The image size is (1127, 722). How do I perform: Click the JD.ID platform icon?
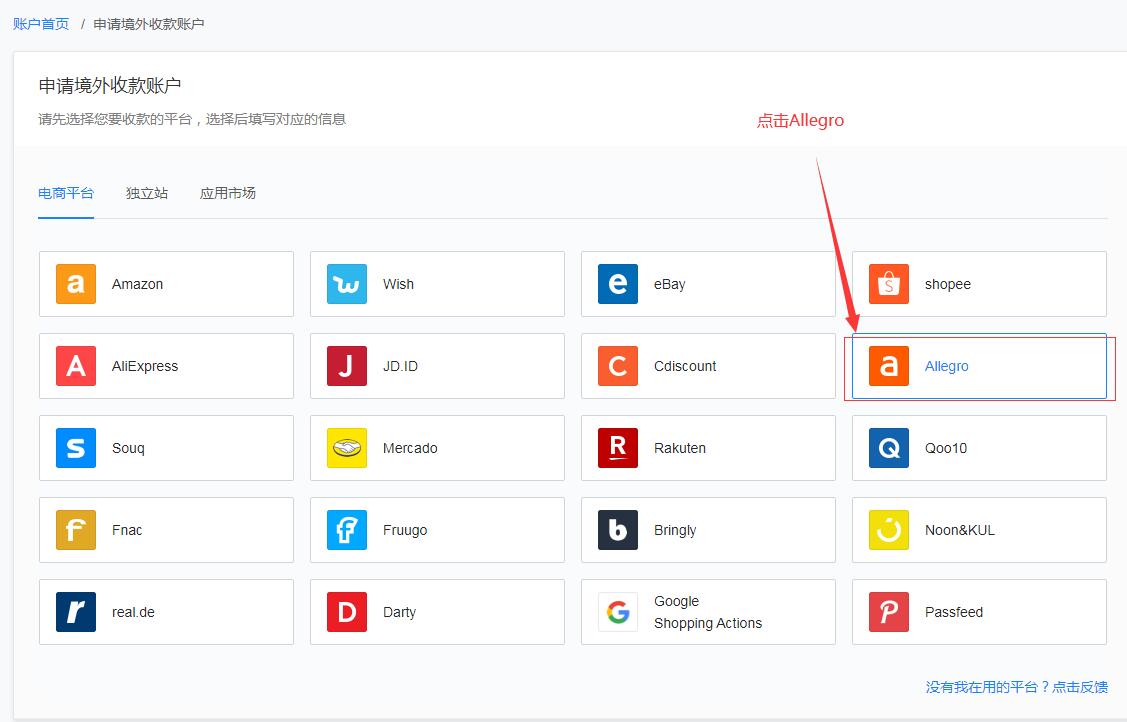tap(346, 366)
